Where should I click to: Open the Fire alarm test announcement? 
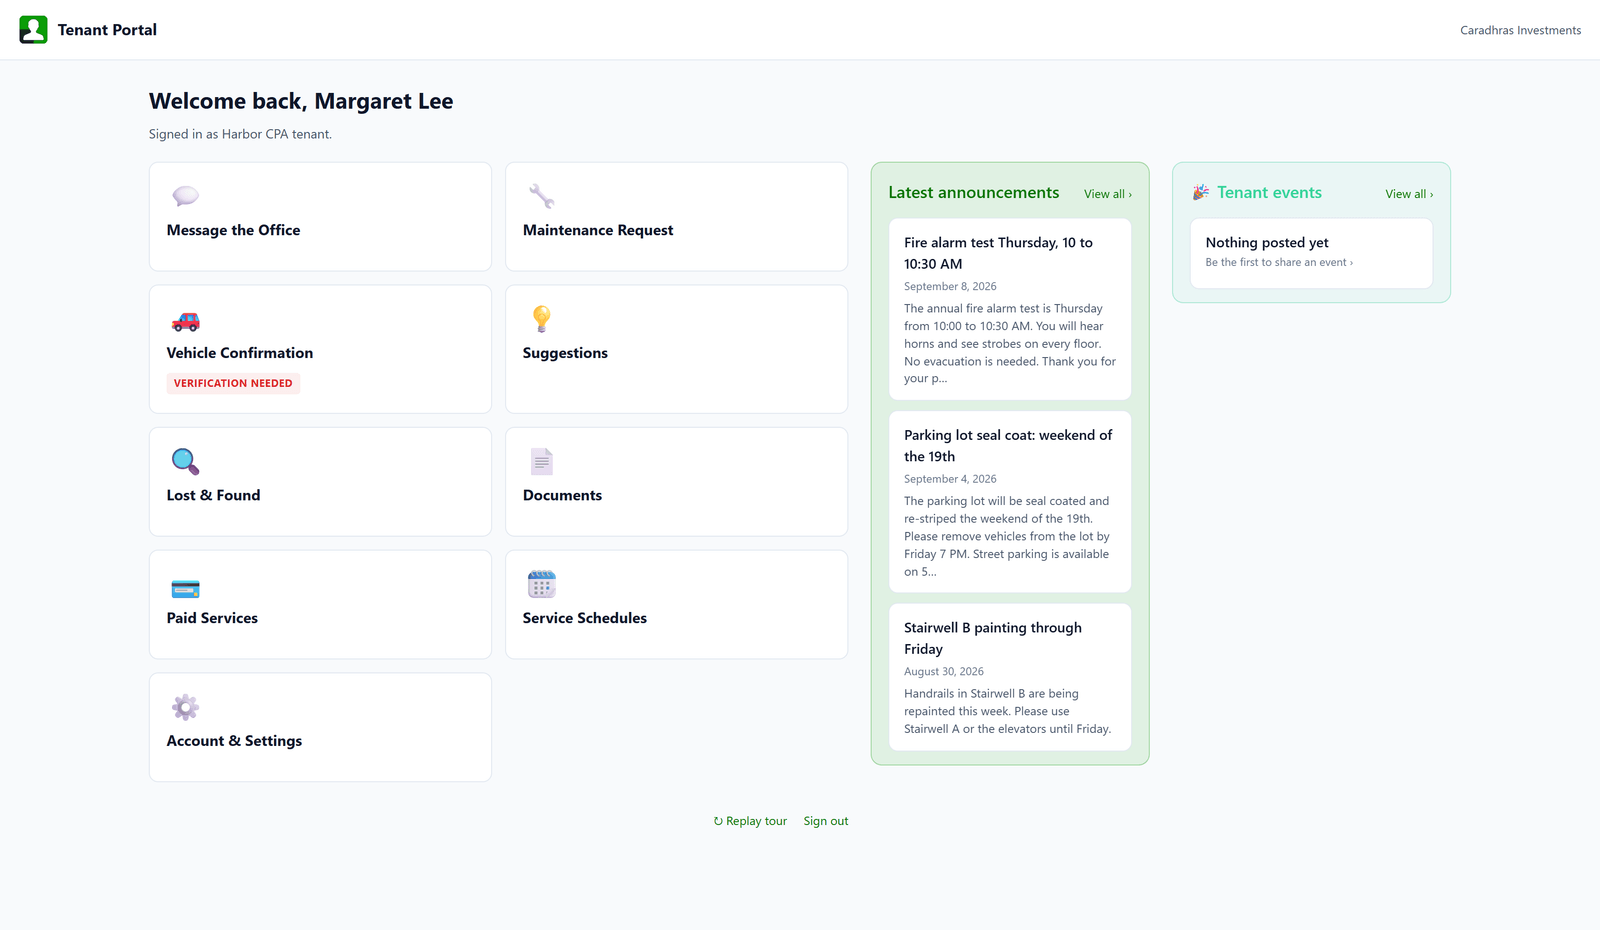click(1010, 309)
